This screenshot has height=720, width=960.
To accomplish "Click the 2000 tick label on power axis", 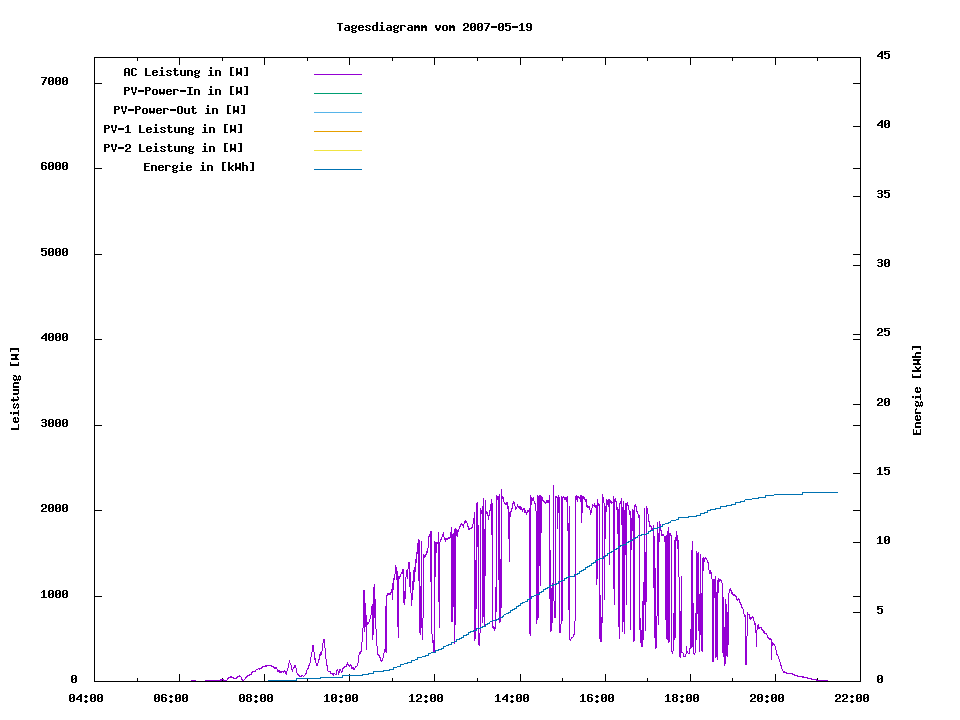I will pyautogui.click(x=53, y=509).
